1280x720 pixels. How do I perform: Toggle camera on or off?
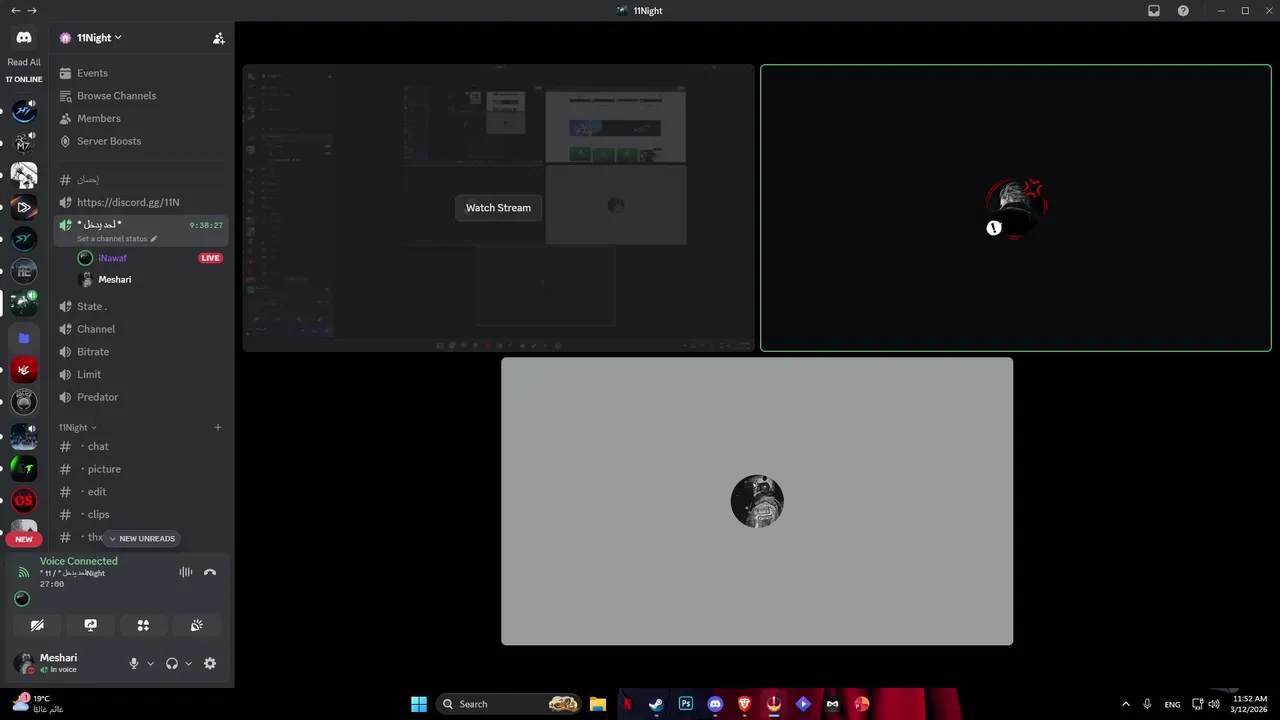click(37, 625)
